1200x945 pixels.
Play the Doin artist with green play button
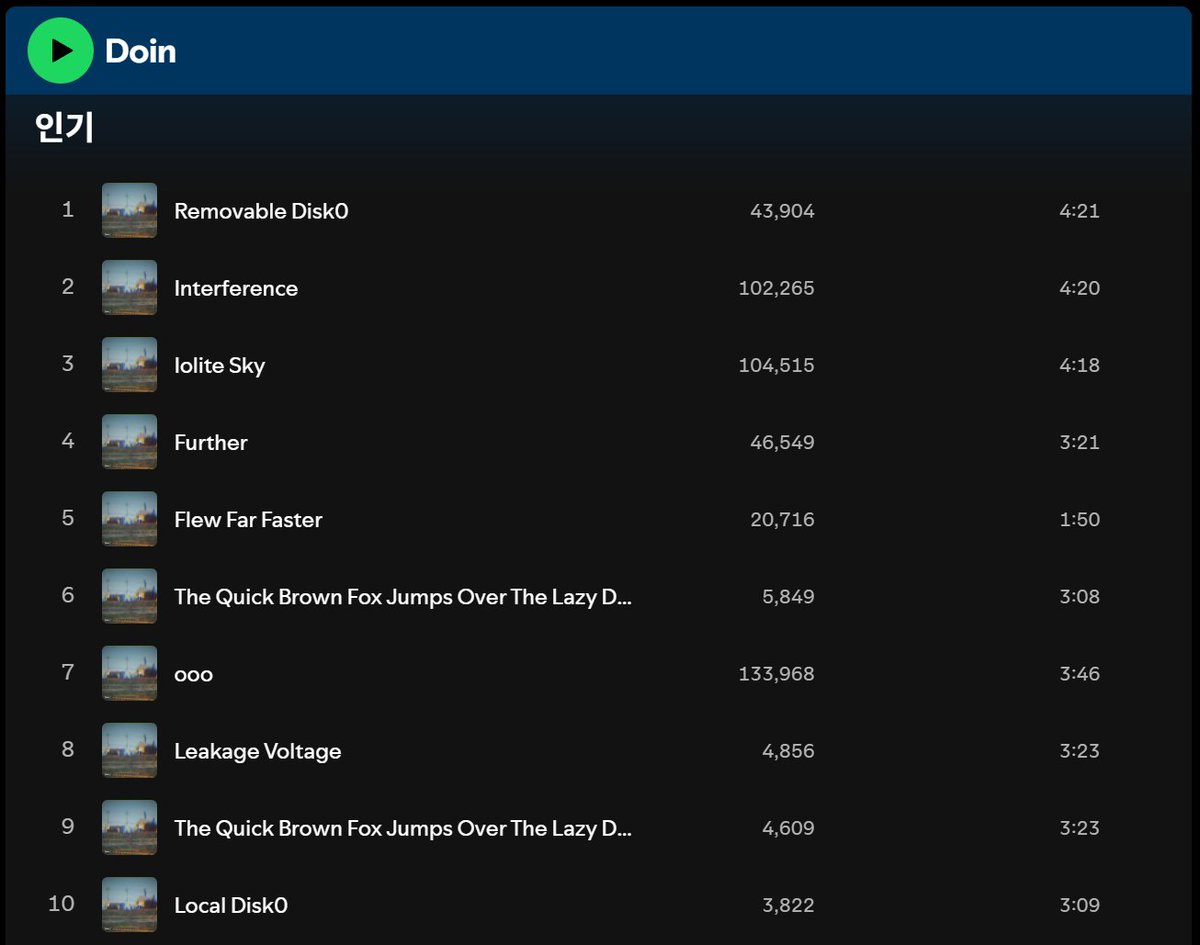point(60,50)
